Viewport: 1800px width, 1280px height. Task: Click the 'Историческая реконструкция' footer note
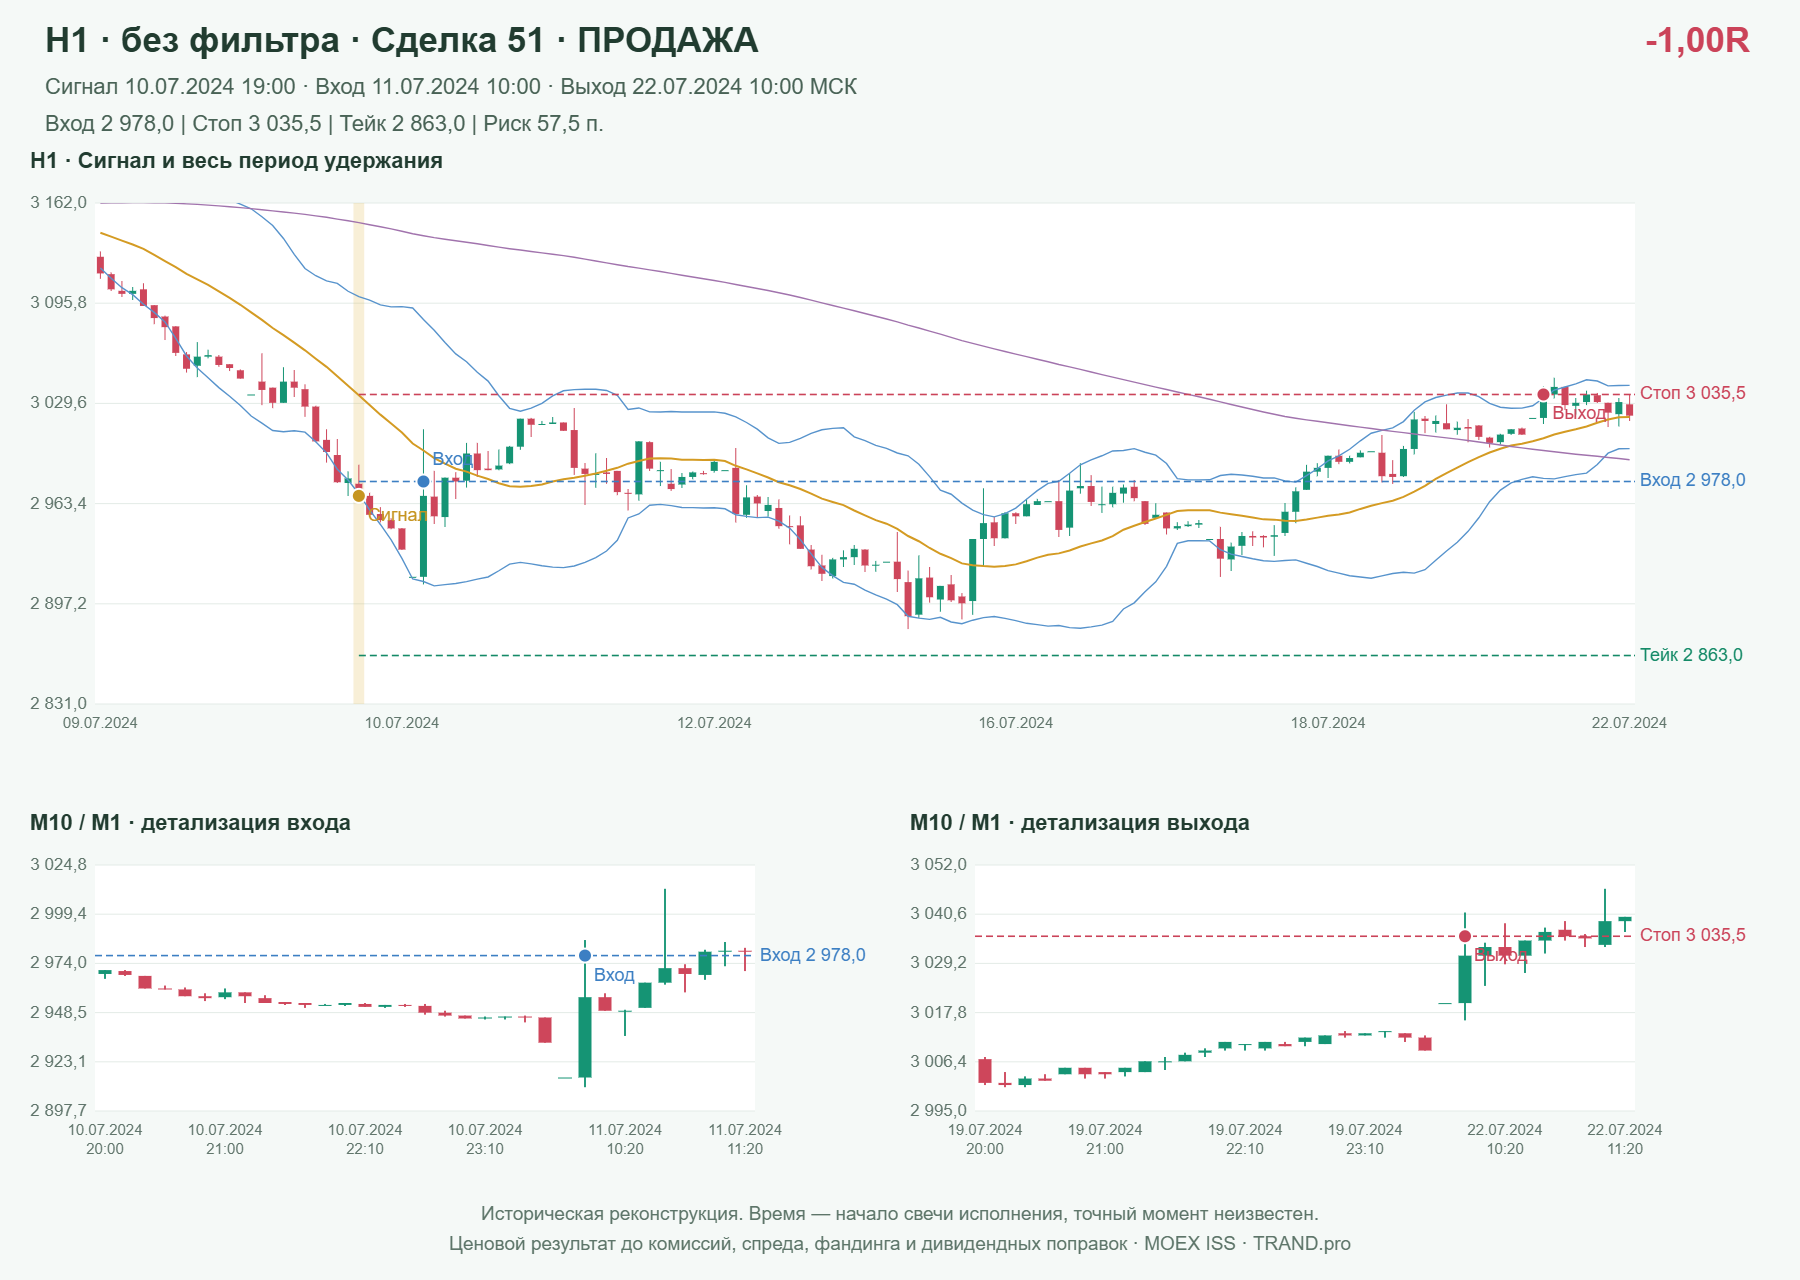pyautogui.click(x=900, y=1214)
